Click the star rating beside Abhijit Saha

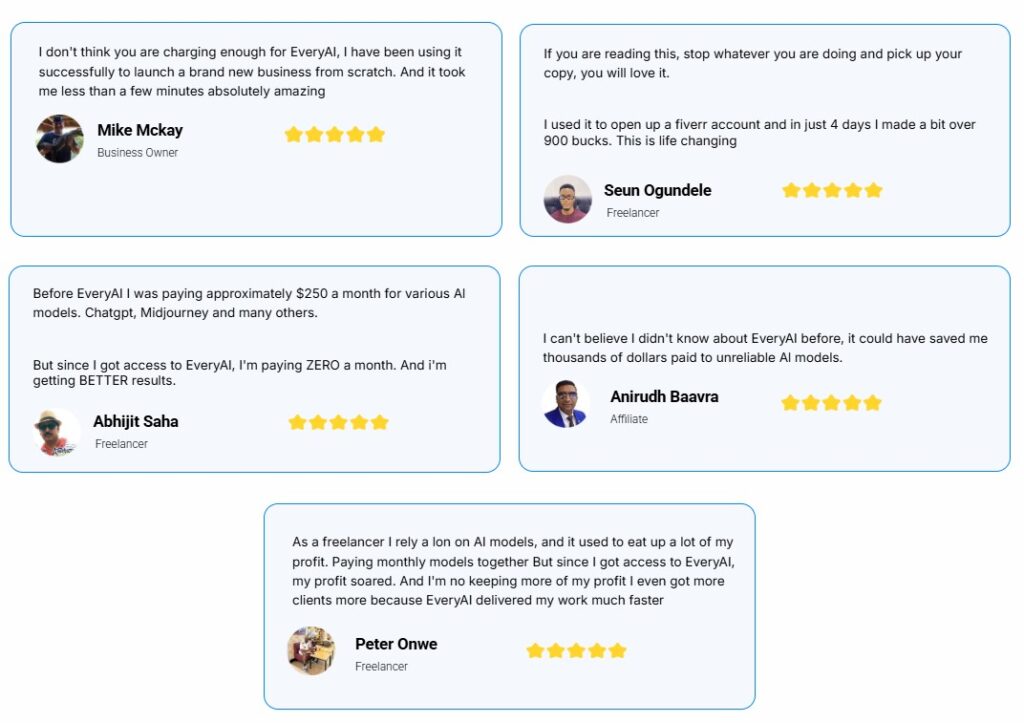pos(338,422)
